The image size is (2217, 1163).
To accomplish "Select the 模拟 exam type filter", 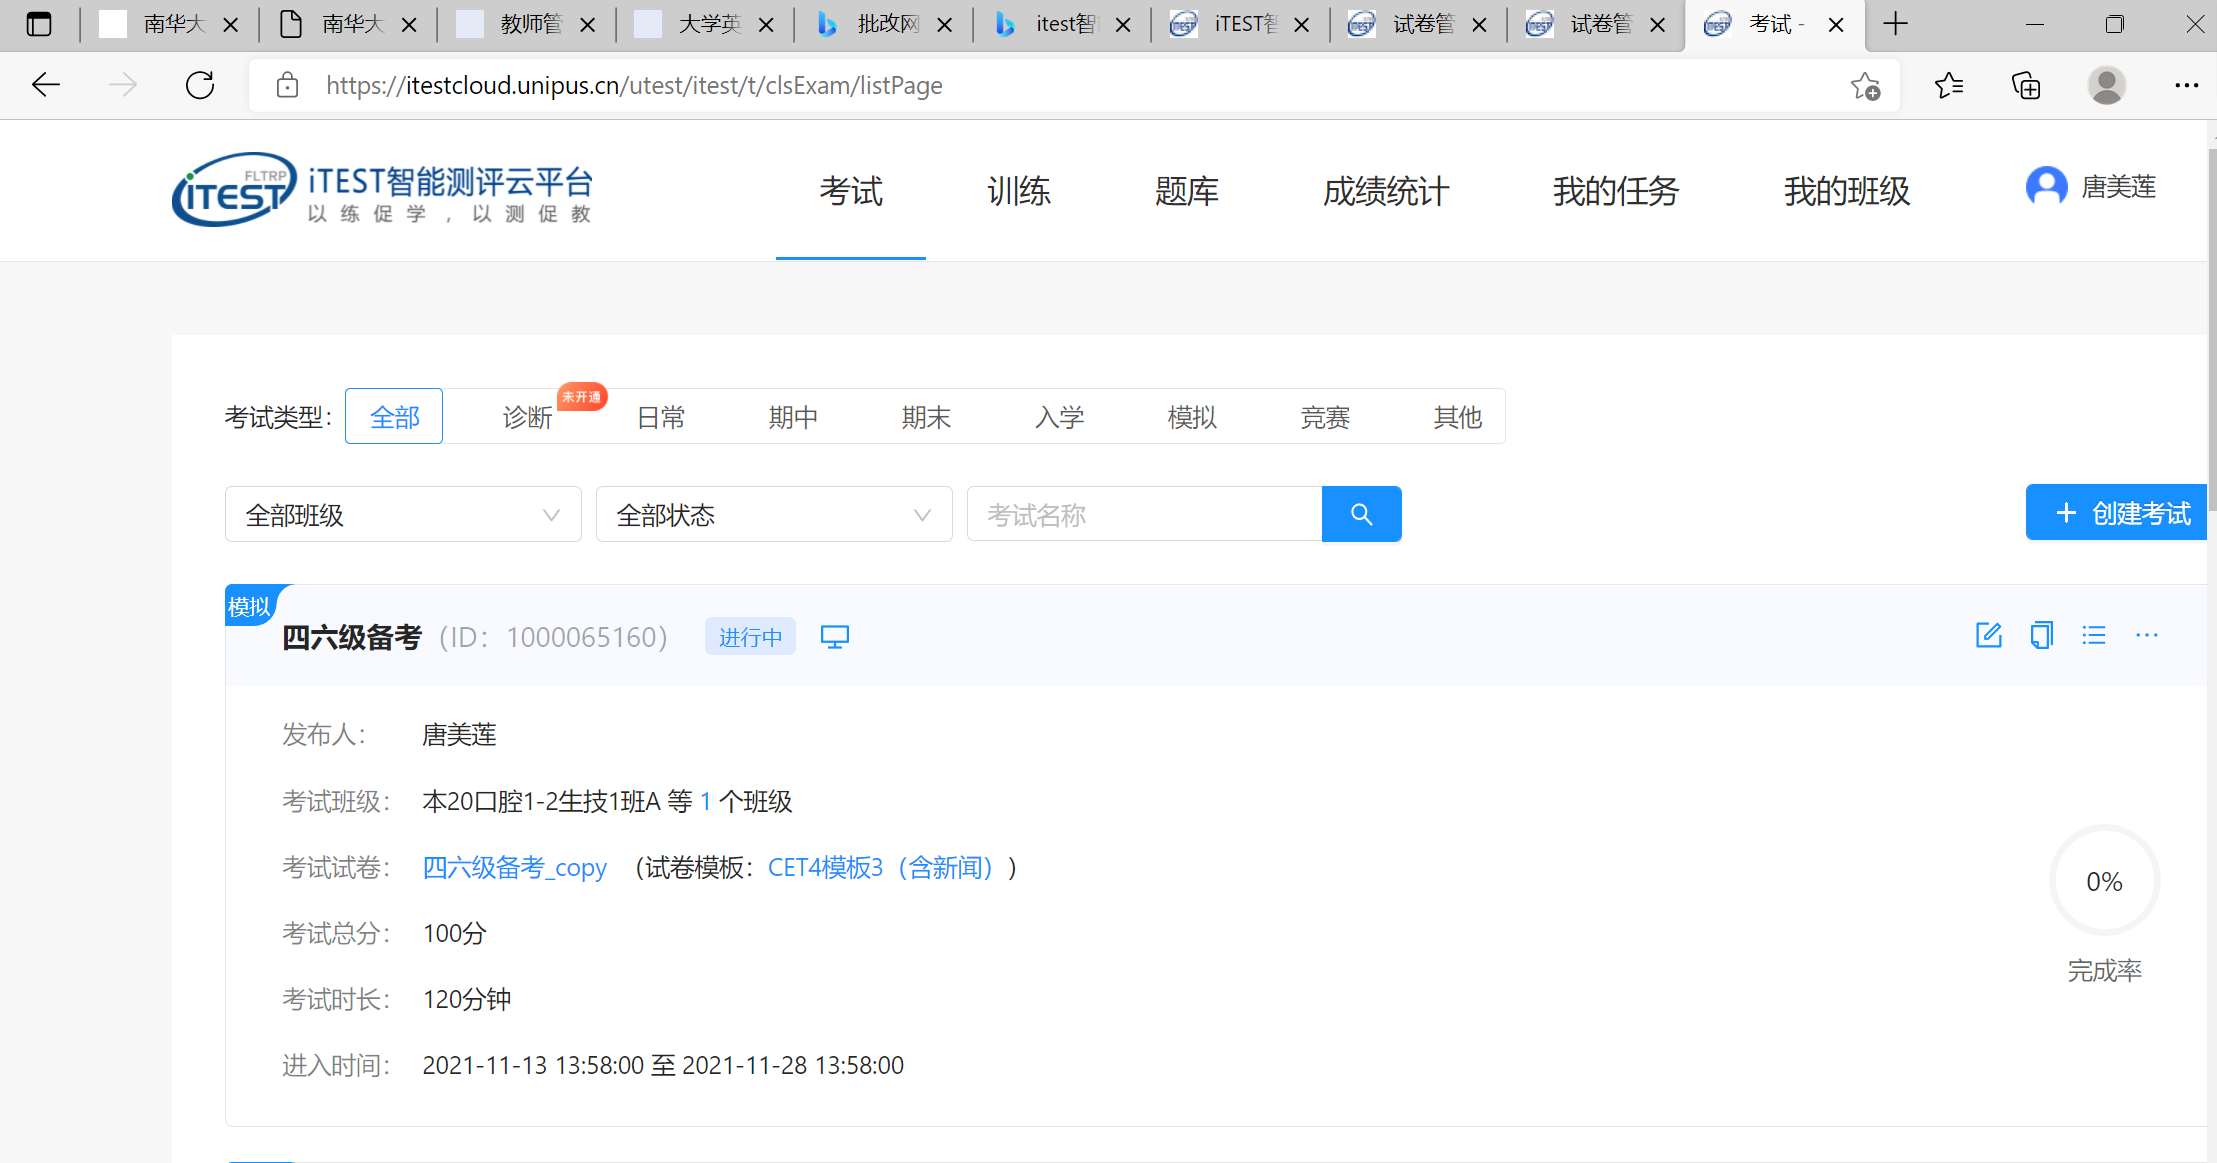I will coord(1192,416).
